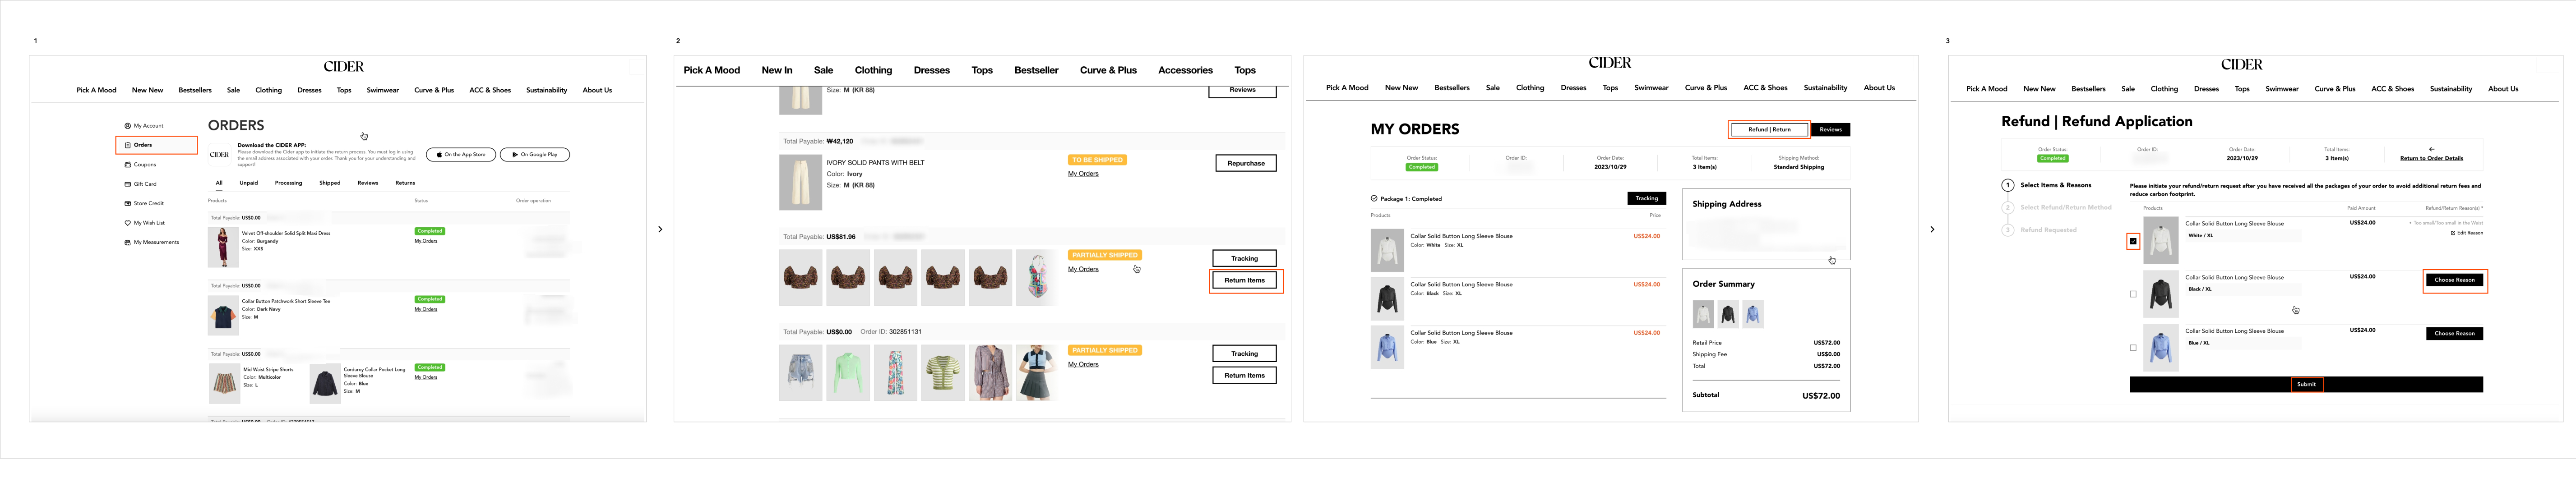Screen dimensions: 2576x491
Task: Open Sustainability in the Refund page navigation
Action: coord(2450,89)
